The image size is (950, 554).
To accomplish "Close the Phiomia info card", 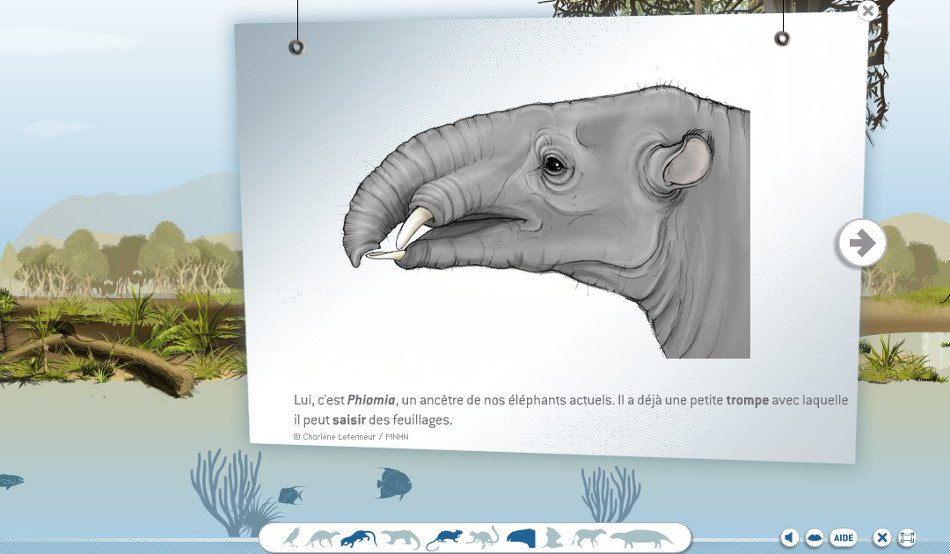I will point(868,11).
